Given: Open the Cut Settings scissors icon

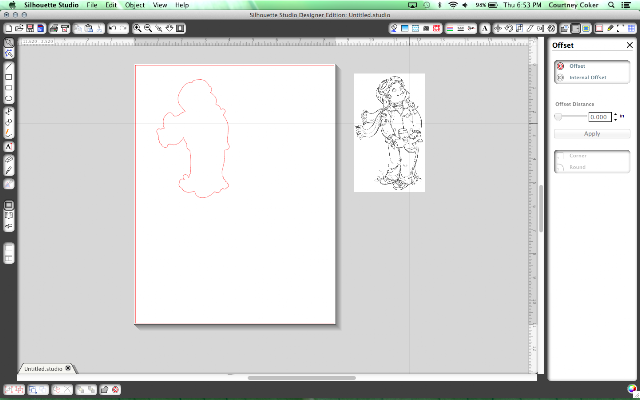Looking at the screenshot, I should [x=471, y=28].
